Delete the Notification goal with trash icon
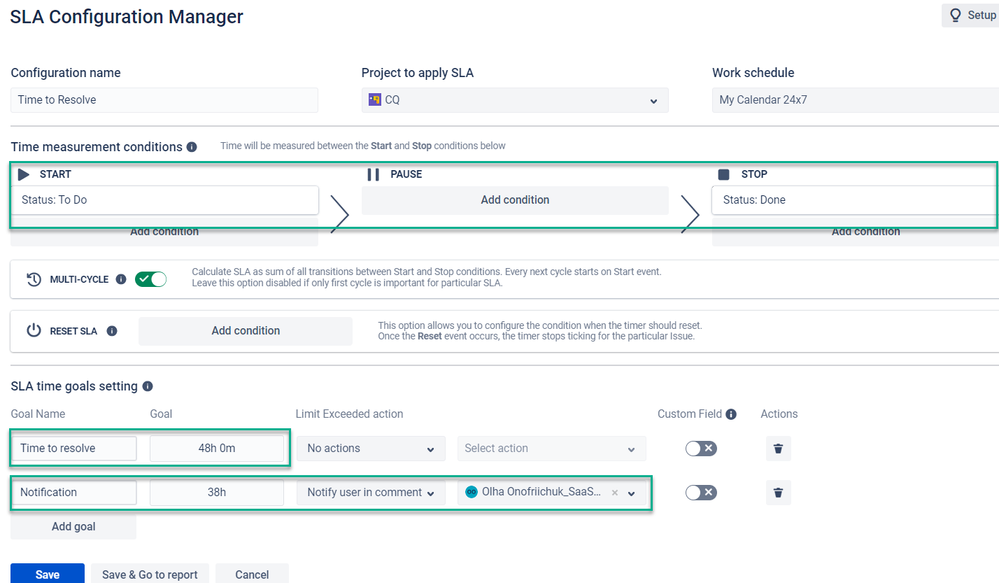 pos(778,493)
